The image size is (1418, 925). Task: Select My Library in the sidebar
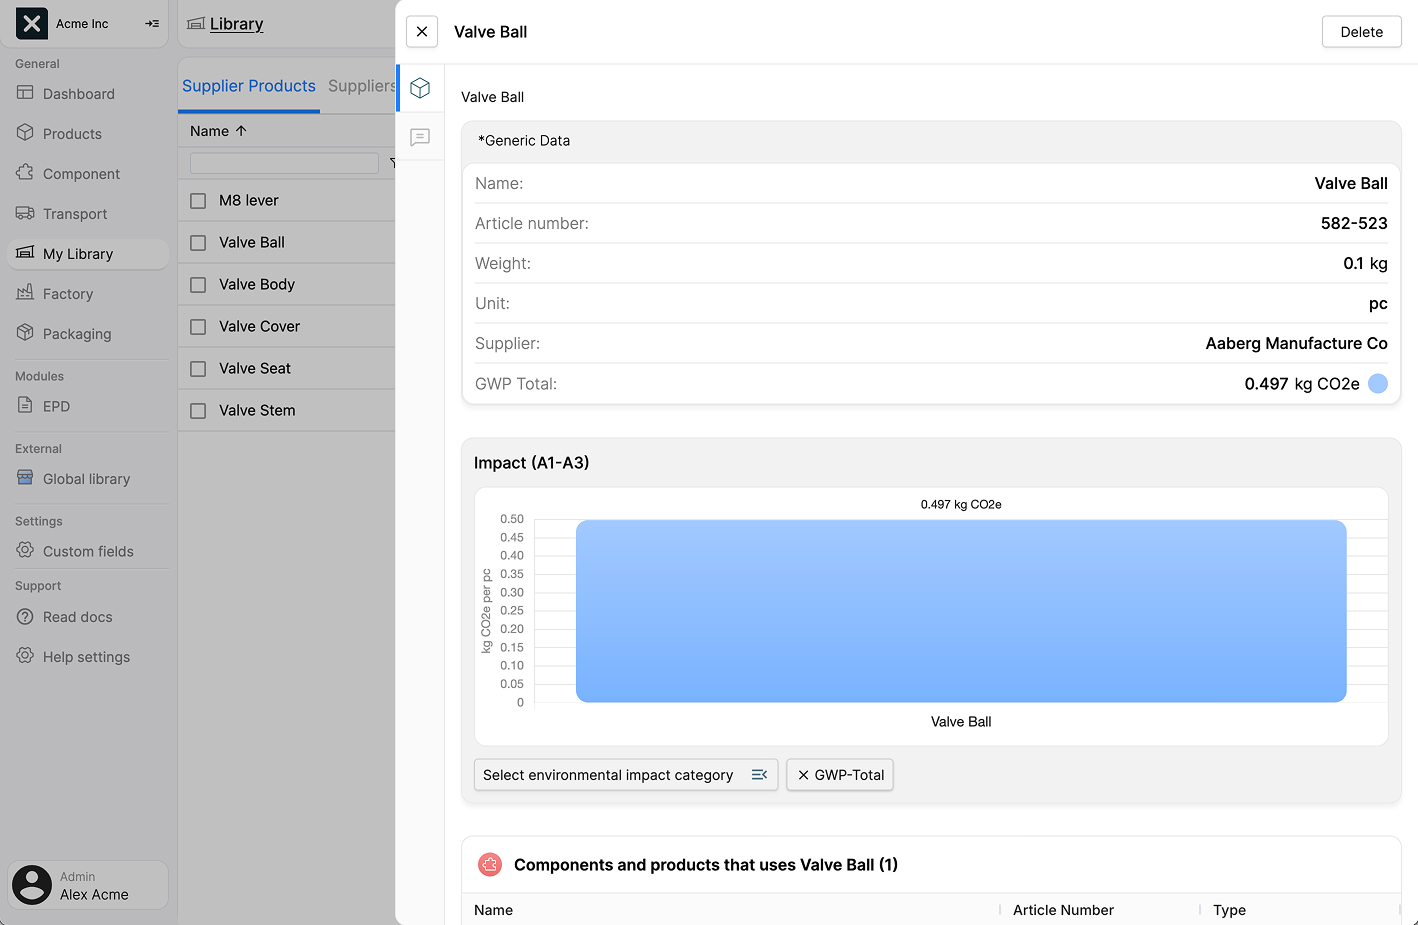pyautogui.click(x=88, y=254)
